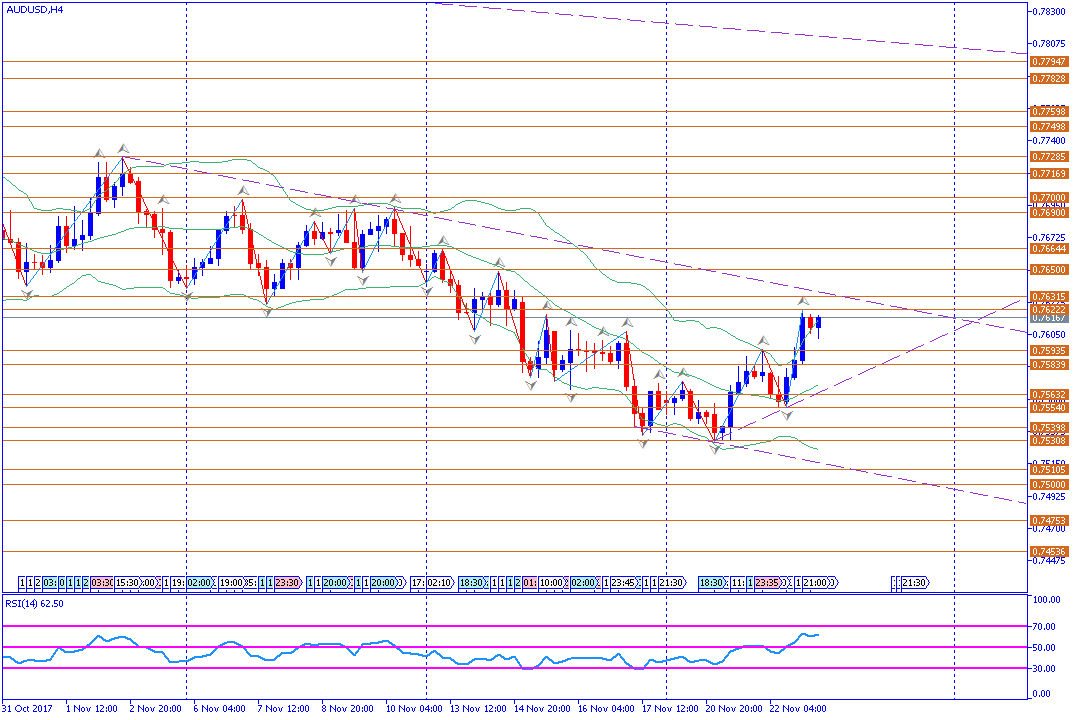Image resolution: width=1080 pixels, height=720 pixels.
Task: Click the RSI 100.00 axis value
Action: pyautogui.click(x=1048, y=600)
